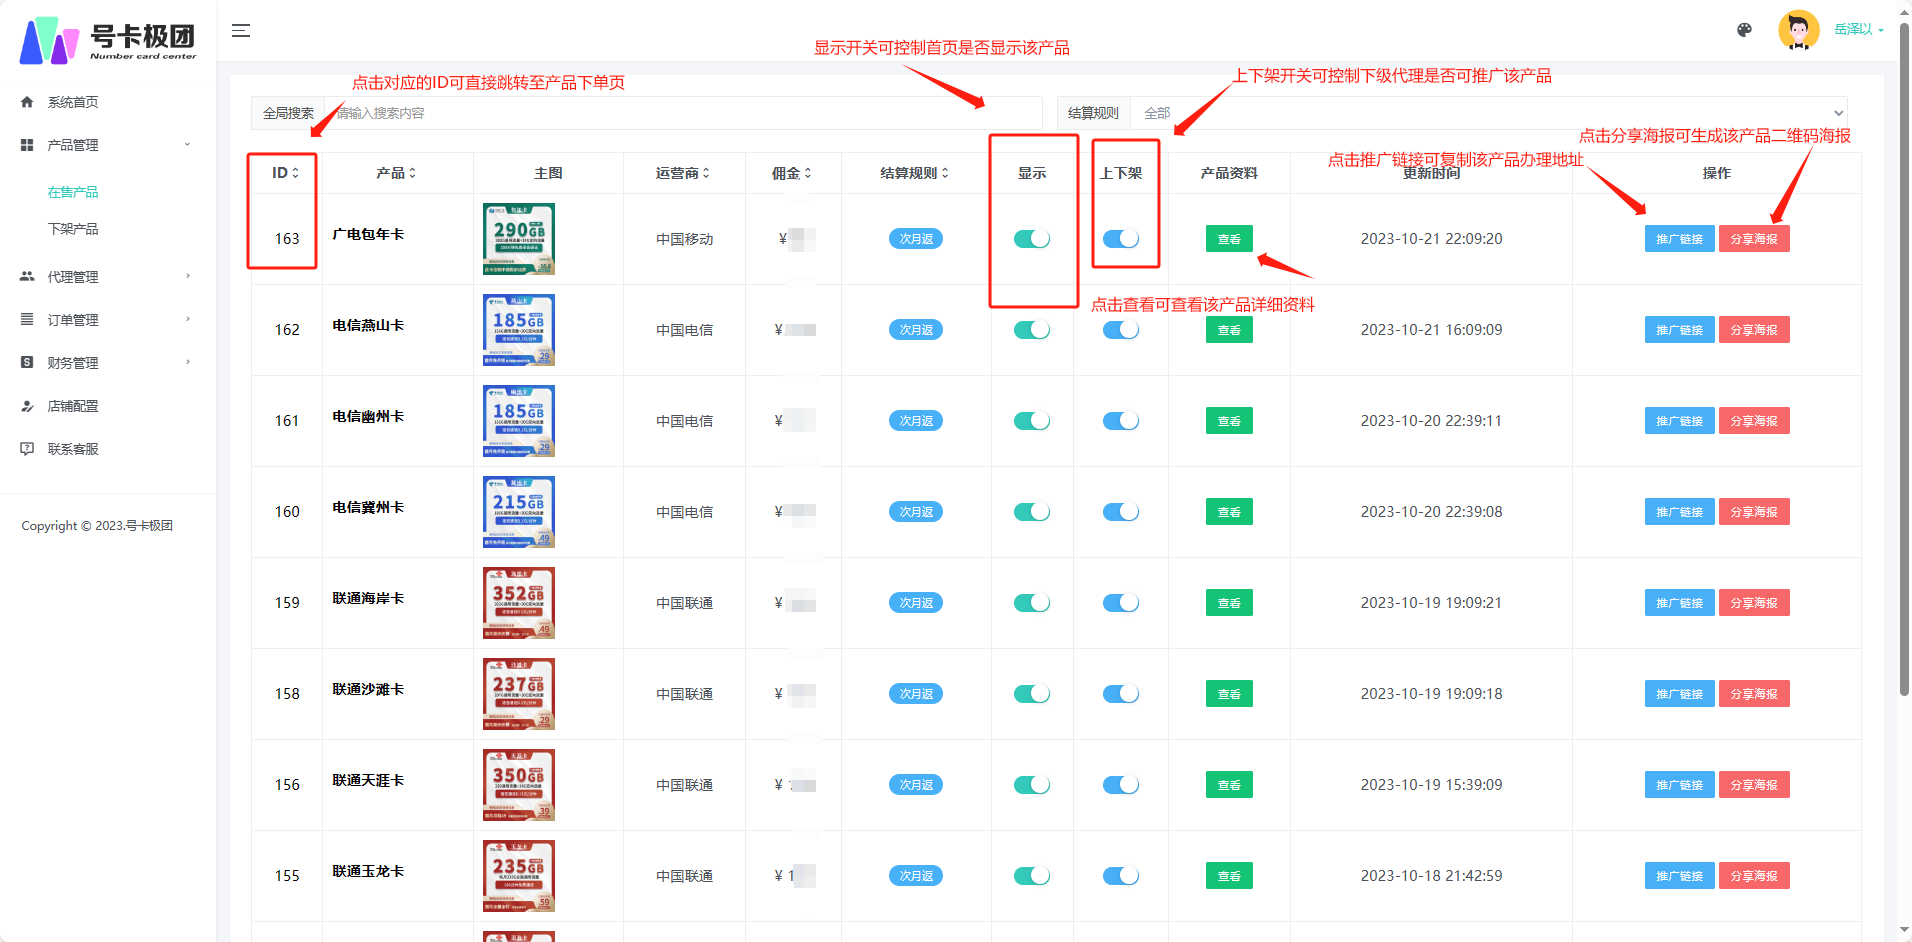This screenshot has height=942, width=1912.
Task: Click product ID 158
Action: (287, 694)
